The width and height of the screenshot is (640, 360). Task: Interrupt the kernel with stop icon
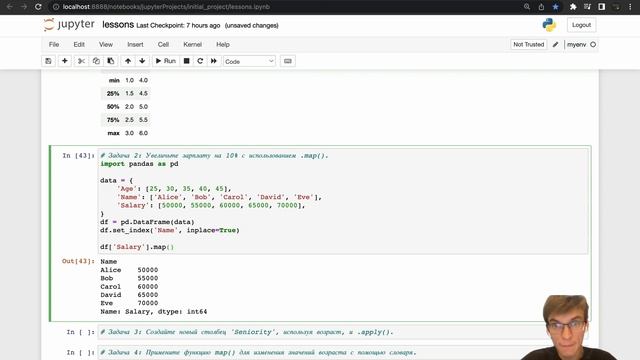187,61
